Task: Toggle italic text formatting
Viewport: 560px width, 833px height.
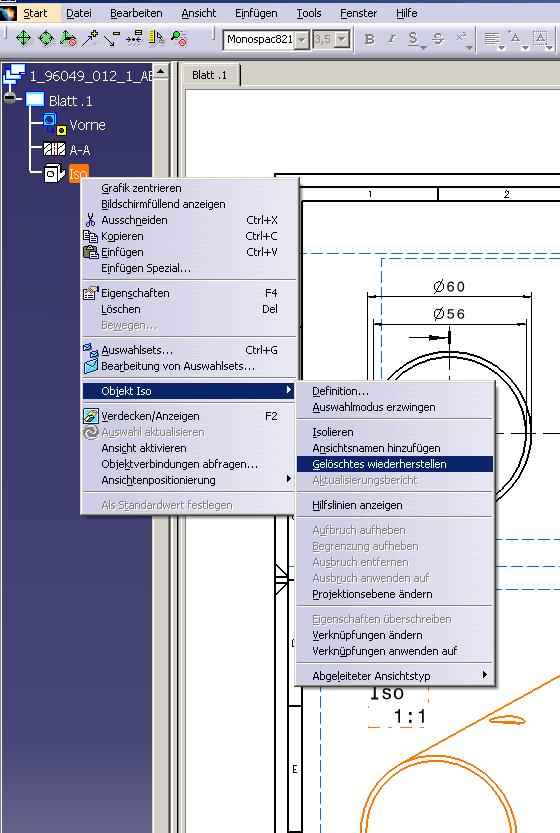Action: pos(392,39)
